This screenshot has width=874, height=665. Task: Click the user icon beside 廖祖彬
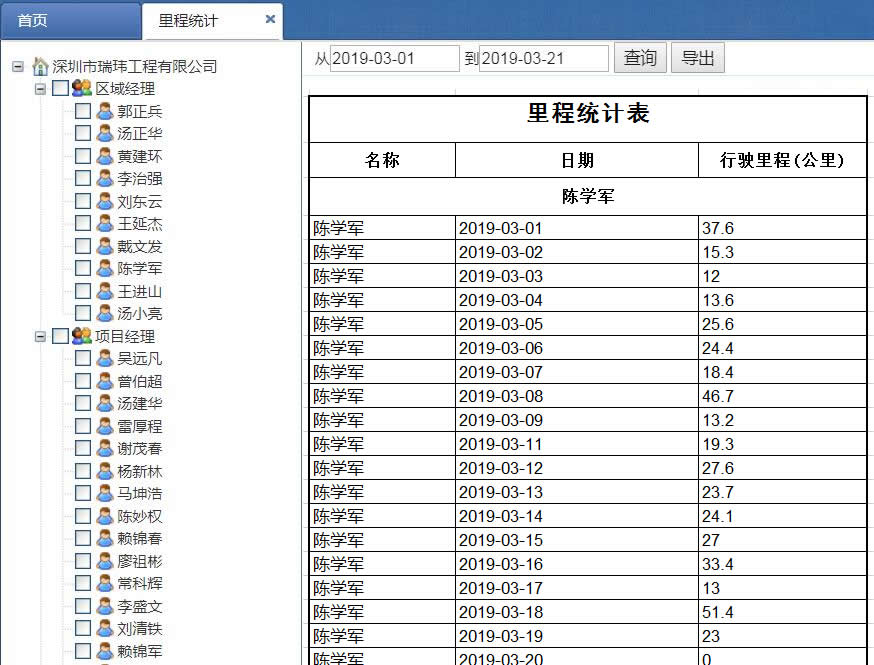pos(105,561)
